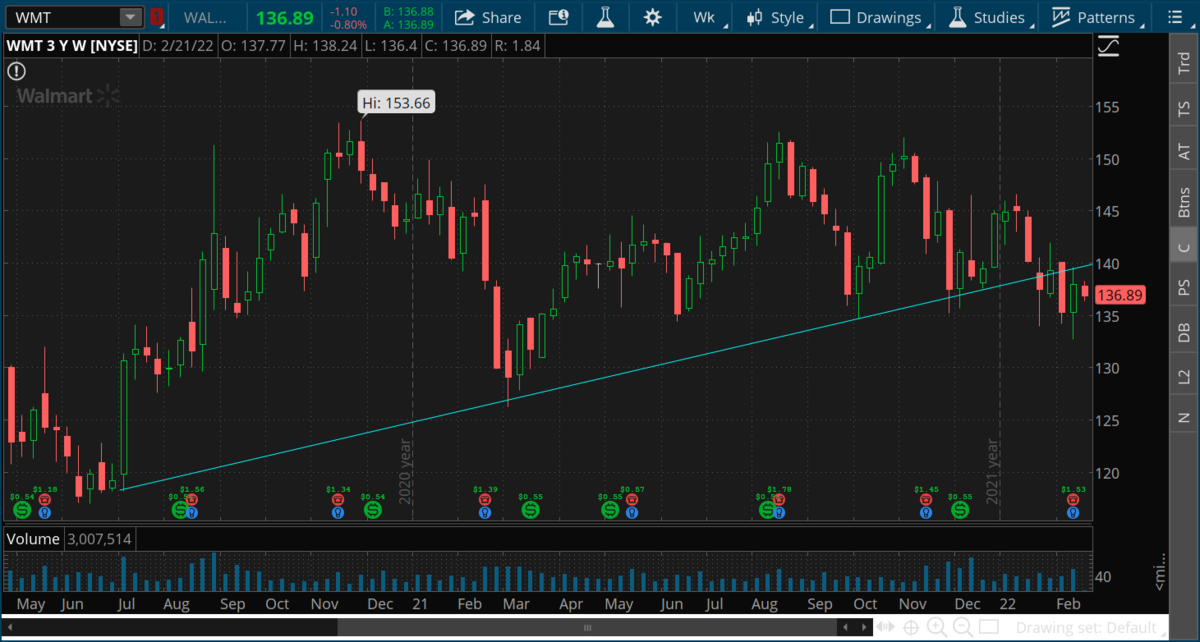Click the Share button

pyautogui.click(x=488, y=17)
